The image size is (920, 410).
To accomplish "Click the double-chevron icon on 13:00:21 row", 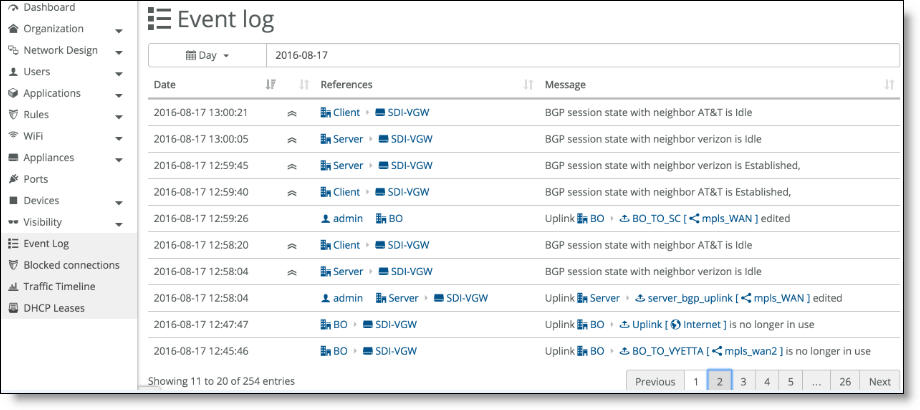I will [x=291, y=113].
